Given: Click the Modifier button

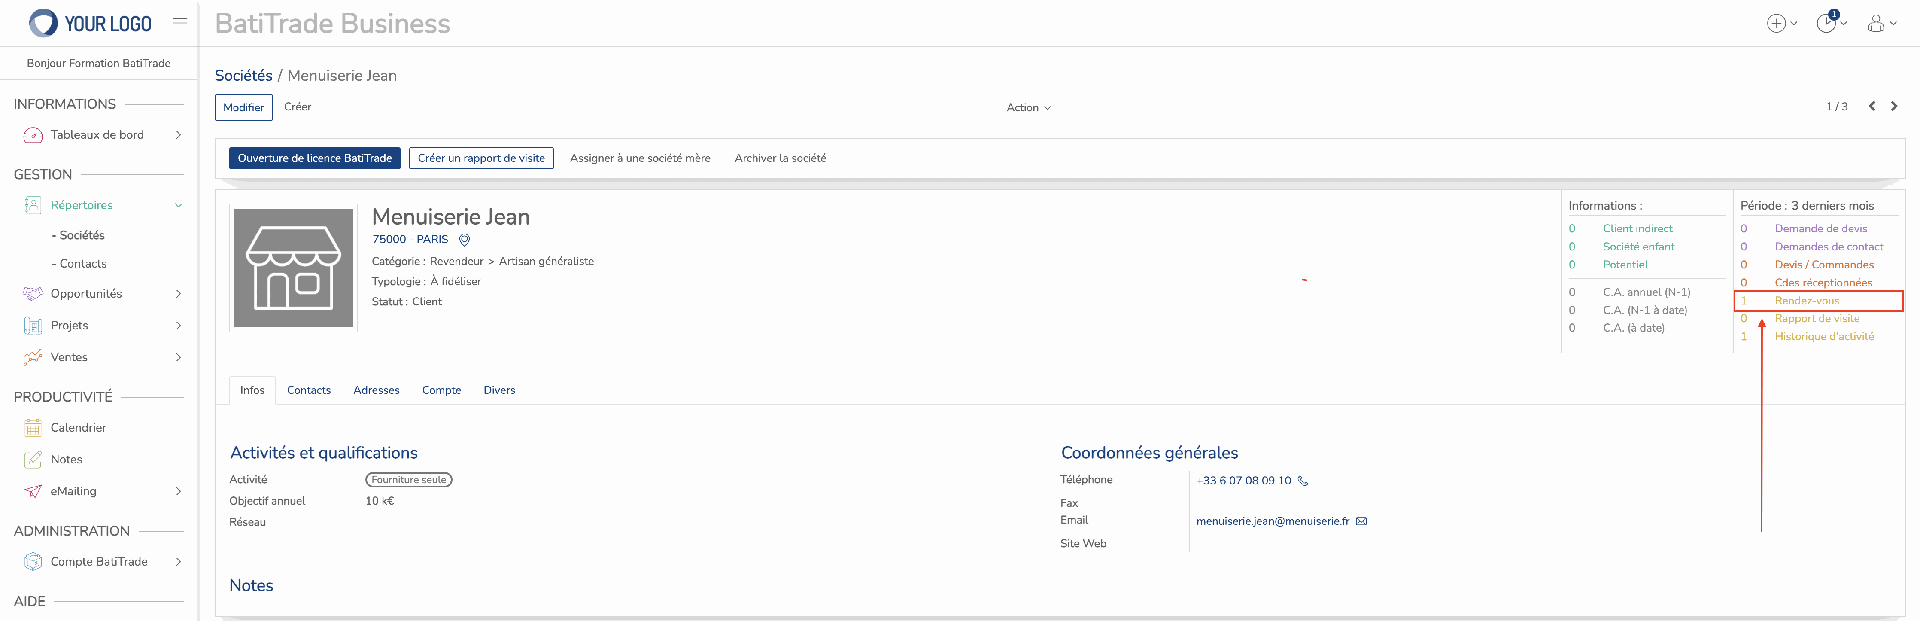Looking at the screenshot, I should point(244,107).
